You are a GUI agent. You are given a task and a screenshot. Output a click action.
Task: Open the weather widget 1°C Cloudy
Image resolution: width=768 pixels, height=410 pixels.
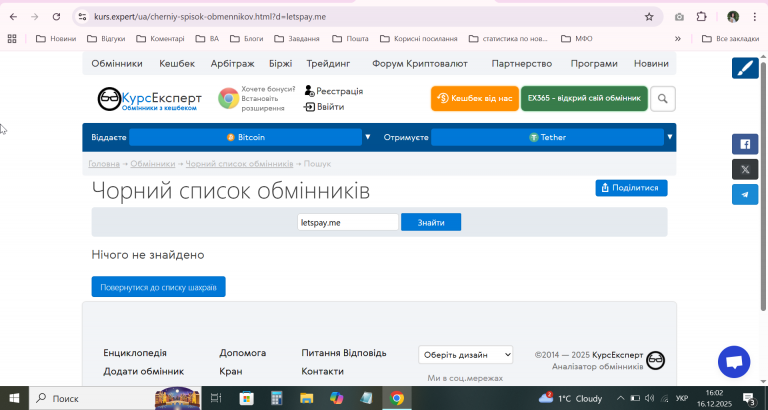pos(570,398)
